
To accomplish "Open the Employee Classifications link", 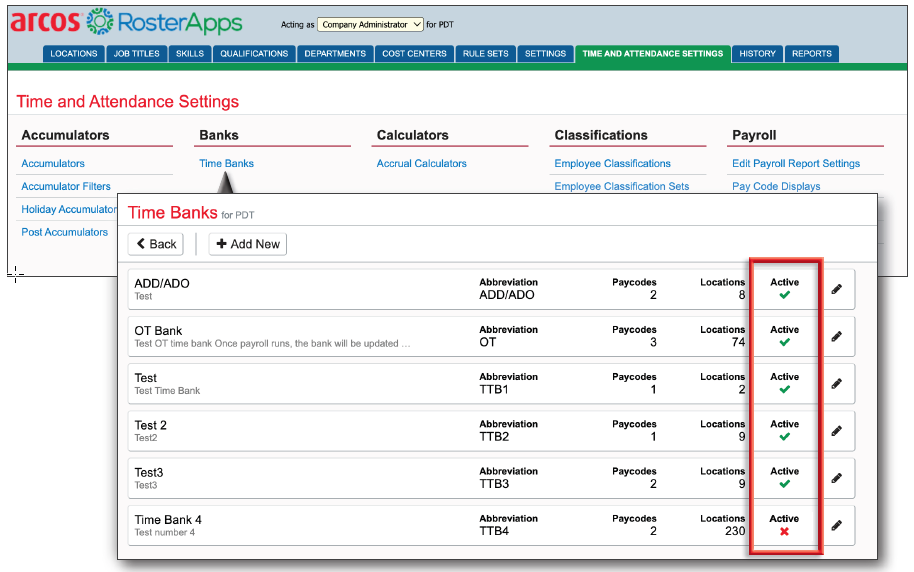I will coord(613,163).
